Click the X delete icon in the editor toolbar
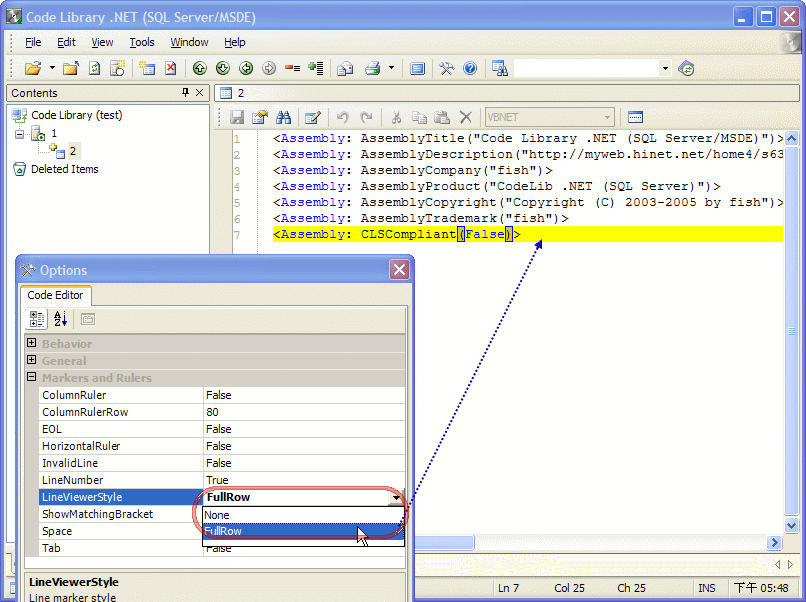 pyautogui.click(x=466, y=117)
